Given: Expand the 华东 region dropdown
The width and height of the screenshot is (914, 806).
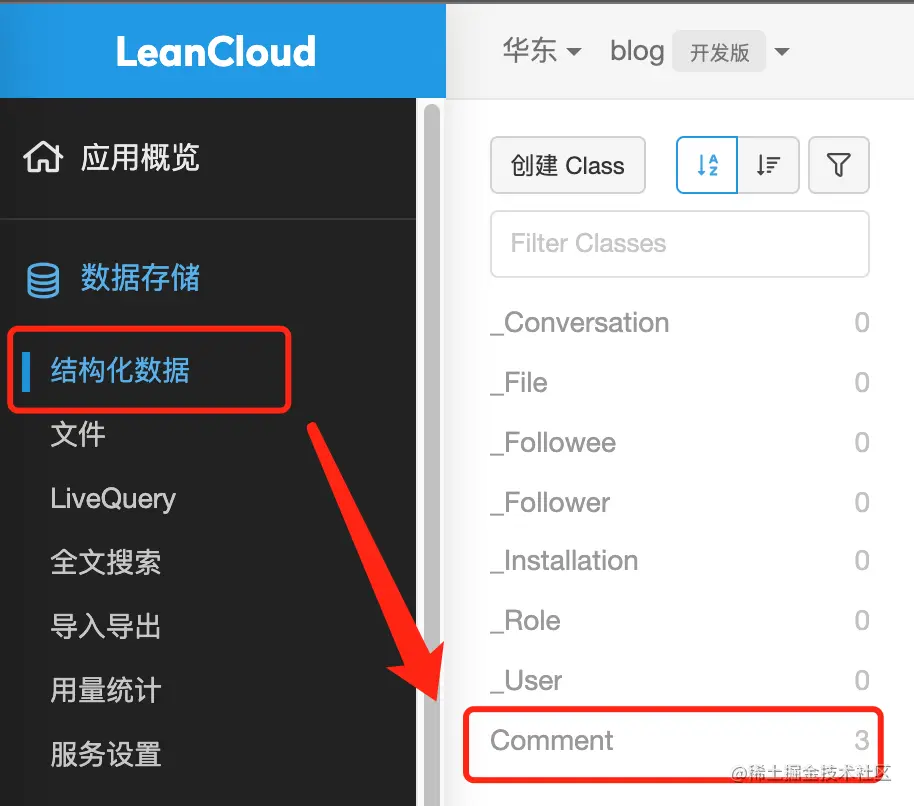Looking at the screenshot, I should point(542,51).
